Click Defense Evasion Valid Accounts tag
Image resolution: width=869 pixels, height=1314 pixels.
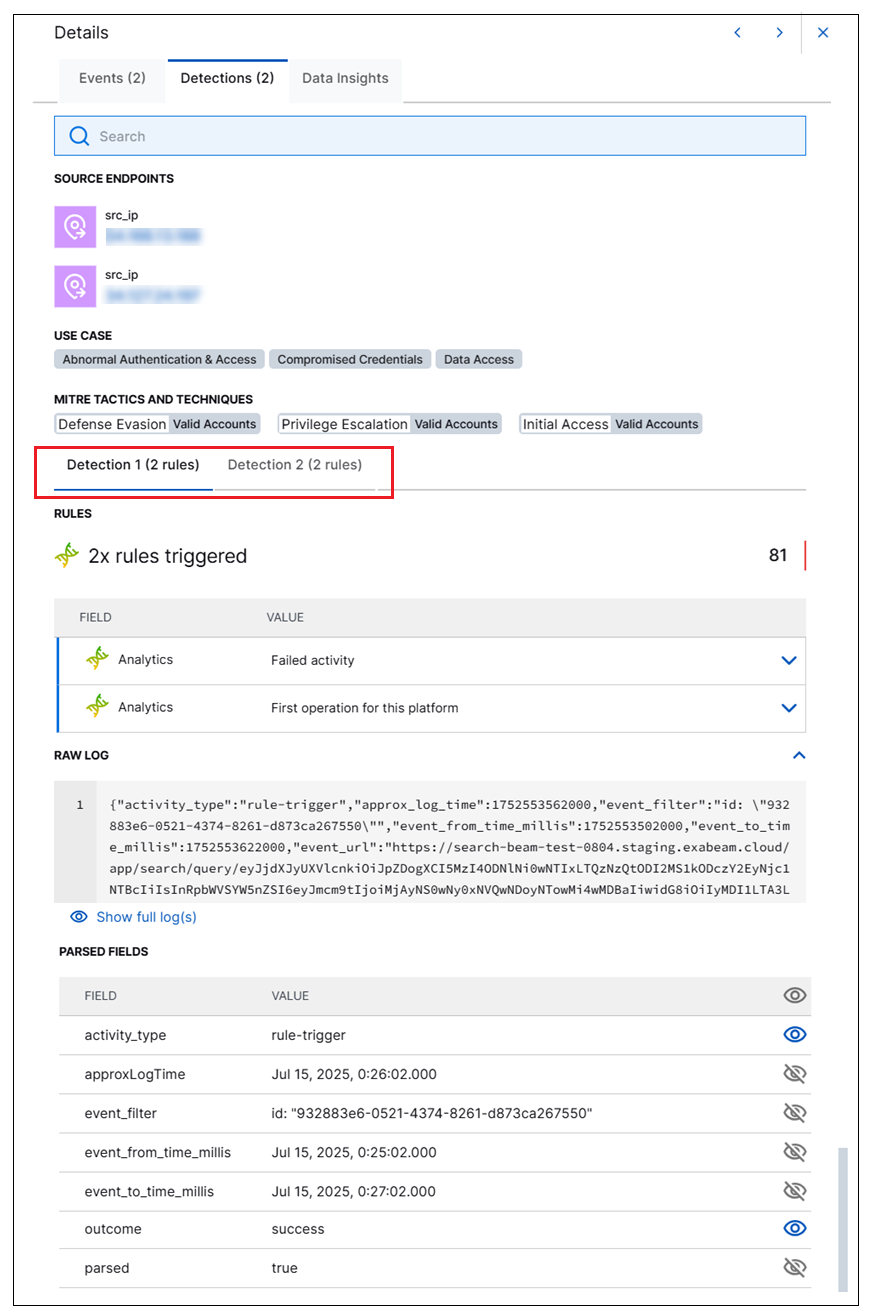[x=157, y=424]
